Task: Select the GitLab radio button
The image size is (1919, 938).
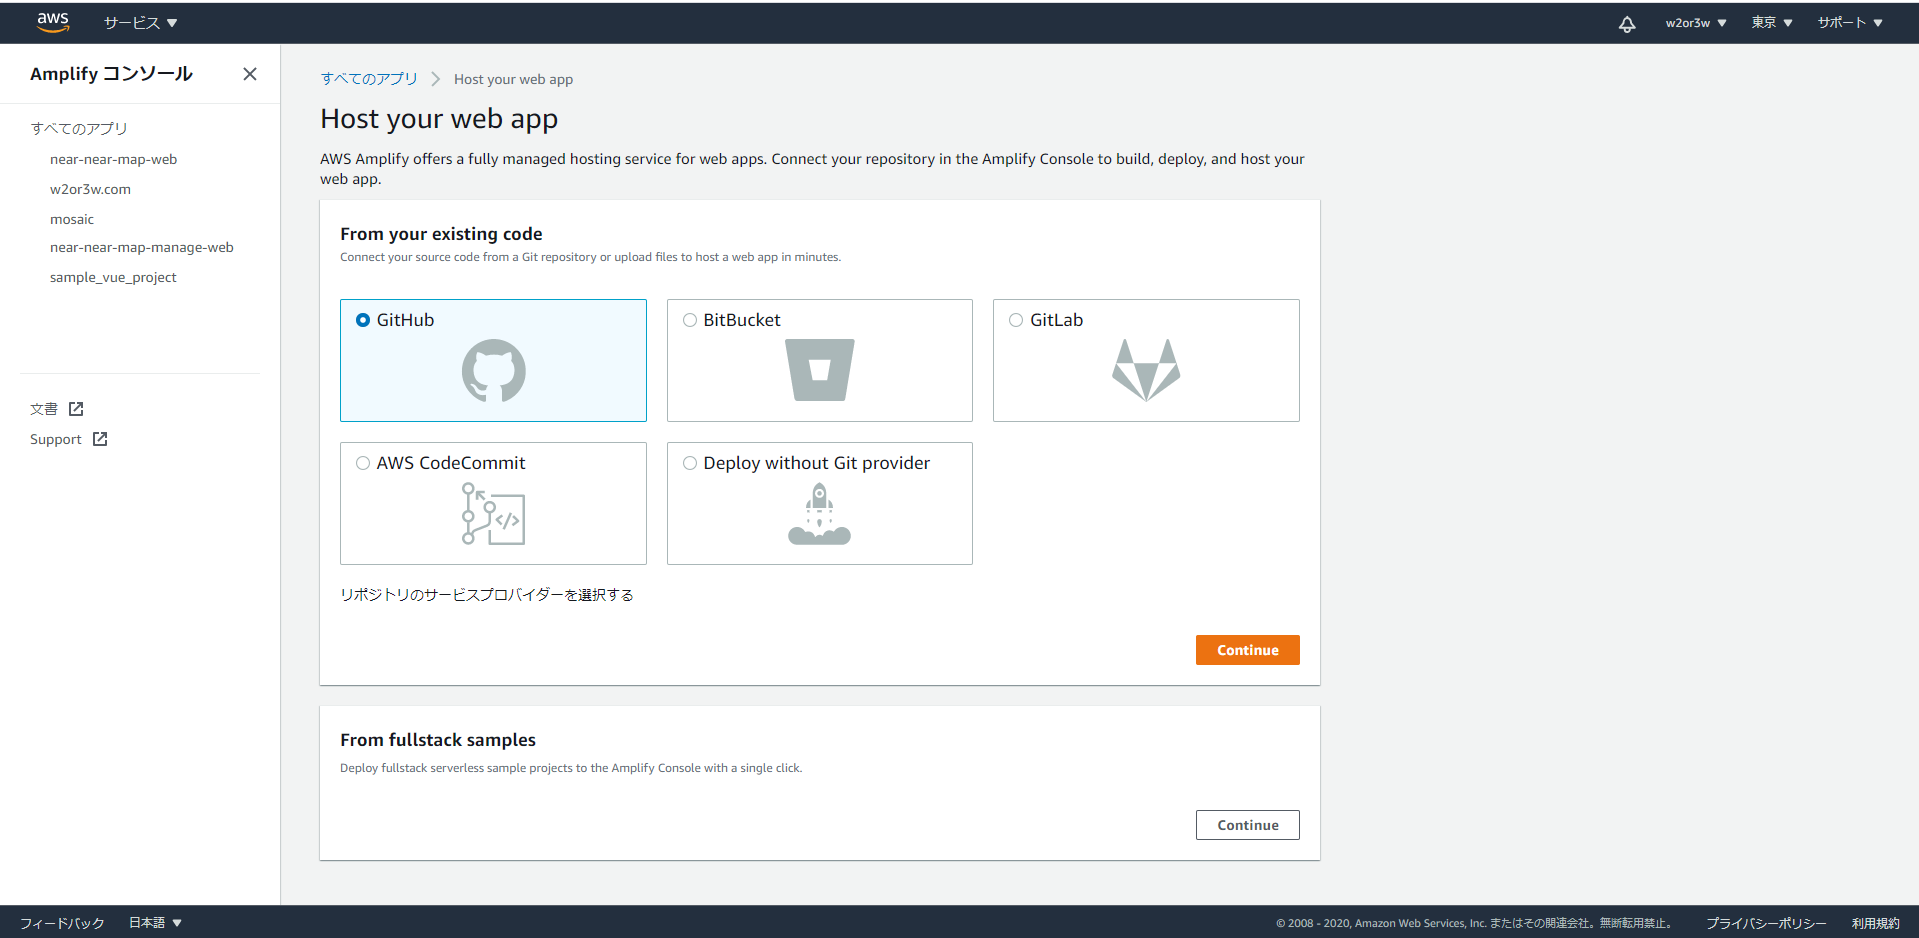Action: (1016, 320)
